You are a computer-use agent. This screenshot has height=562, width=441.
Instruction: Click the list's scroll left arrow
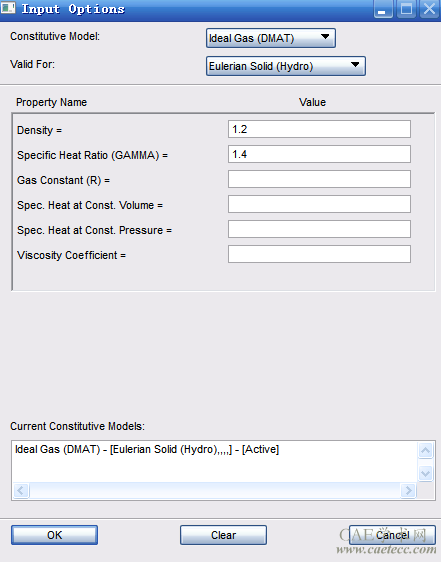[21, 490]
